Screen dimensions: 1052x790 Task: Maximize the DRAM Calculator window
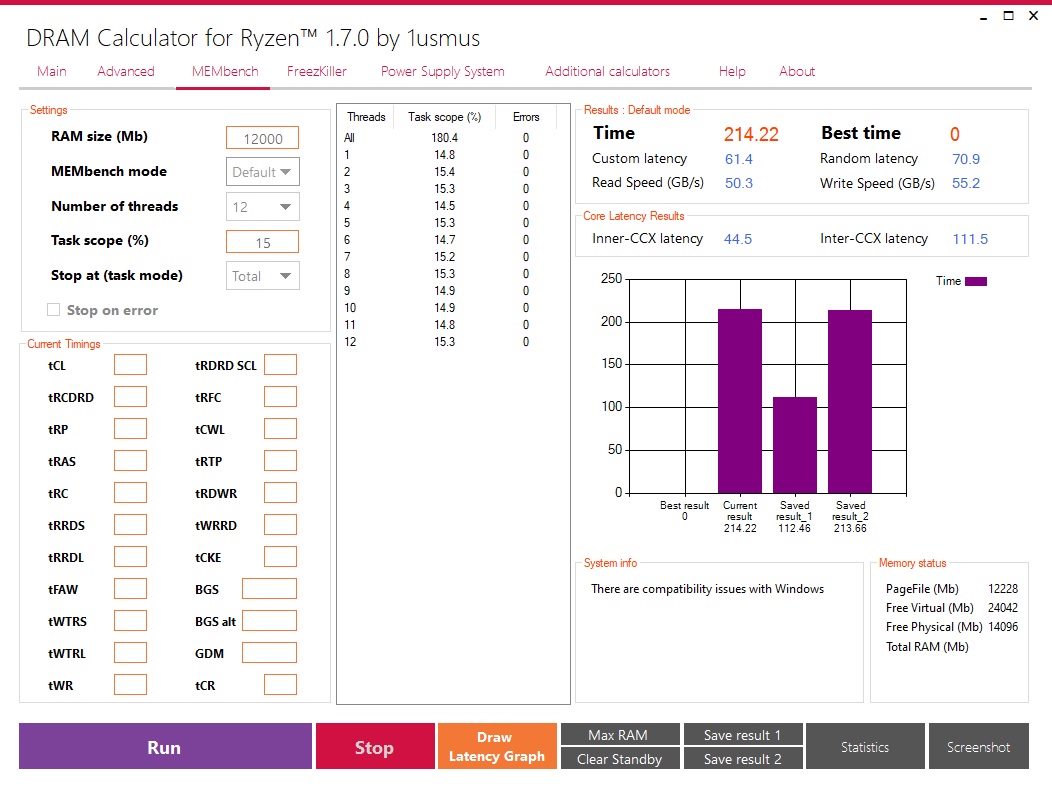coord(1008,15)
